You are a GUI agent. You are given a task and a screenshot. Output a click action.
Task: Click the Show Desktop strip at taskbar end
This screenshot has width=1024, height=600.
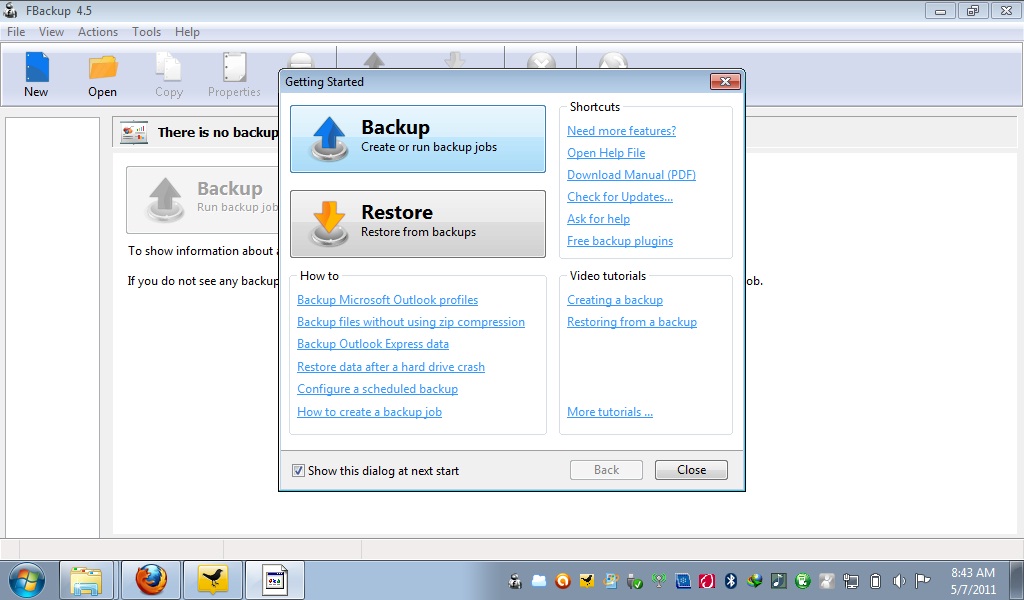tap(1017, 580)
